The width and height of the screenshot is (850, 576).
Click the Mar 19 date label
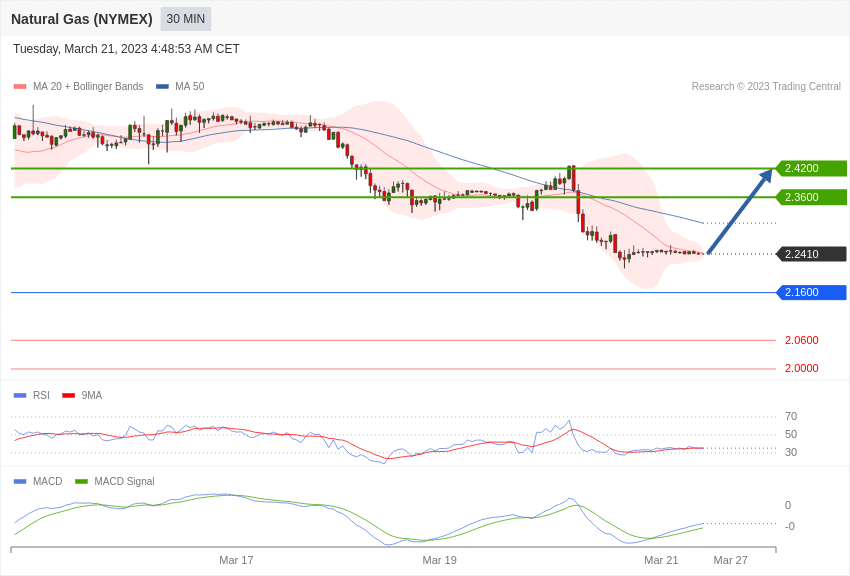coord(439,560)
